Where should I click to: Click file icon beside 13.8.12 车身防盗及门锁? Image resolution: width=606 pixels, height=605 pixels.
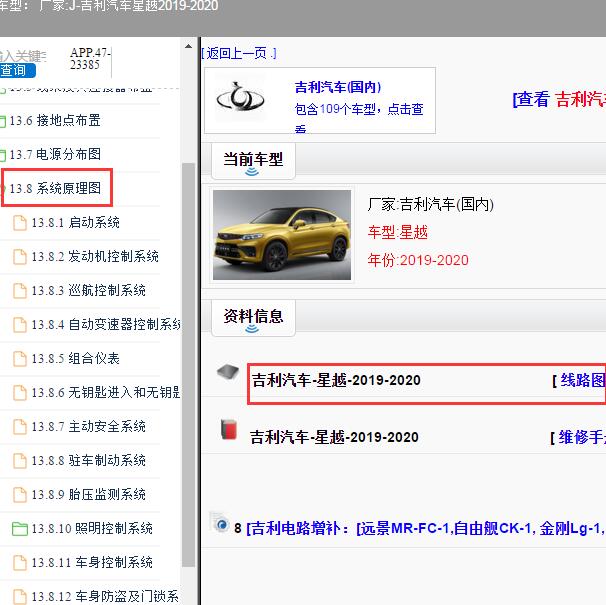[20, 597]
